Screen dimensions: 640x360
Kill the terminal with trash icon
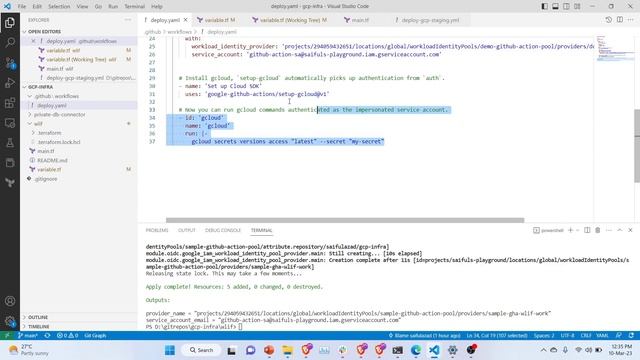tap(598, 230)
